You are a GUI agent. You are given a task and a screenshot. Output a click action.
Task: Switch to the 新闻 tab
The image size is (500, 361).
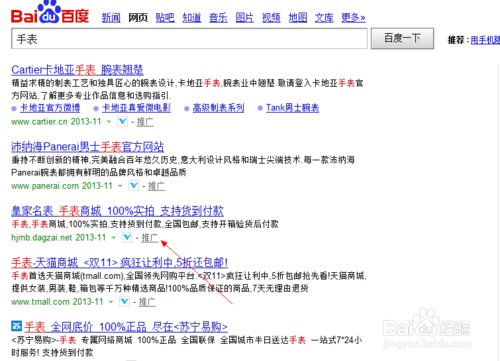111,17
